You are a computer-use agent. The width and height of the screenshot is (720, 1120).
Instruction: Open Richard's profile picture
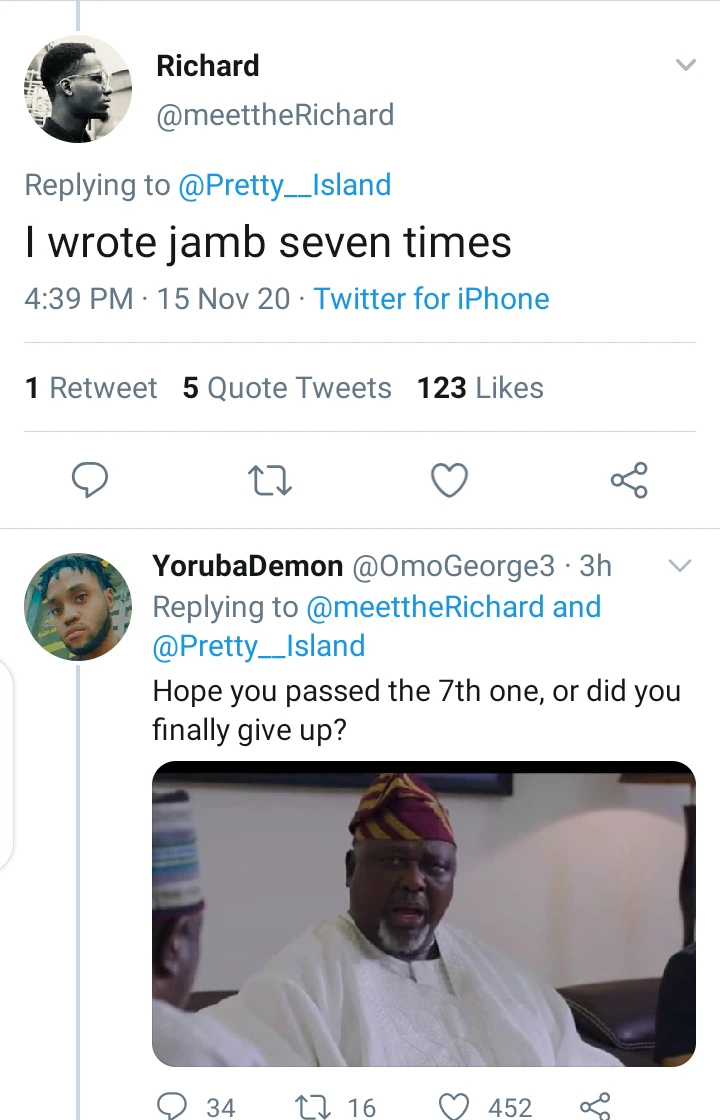pos(78,89)
